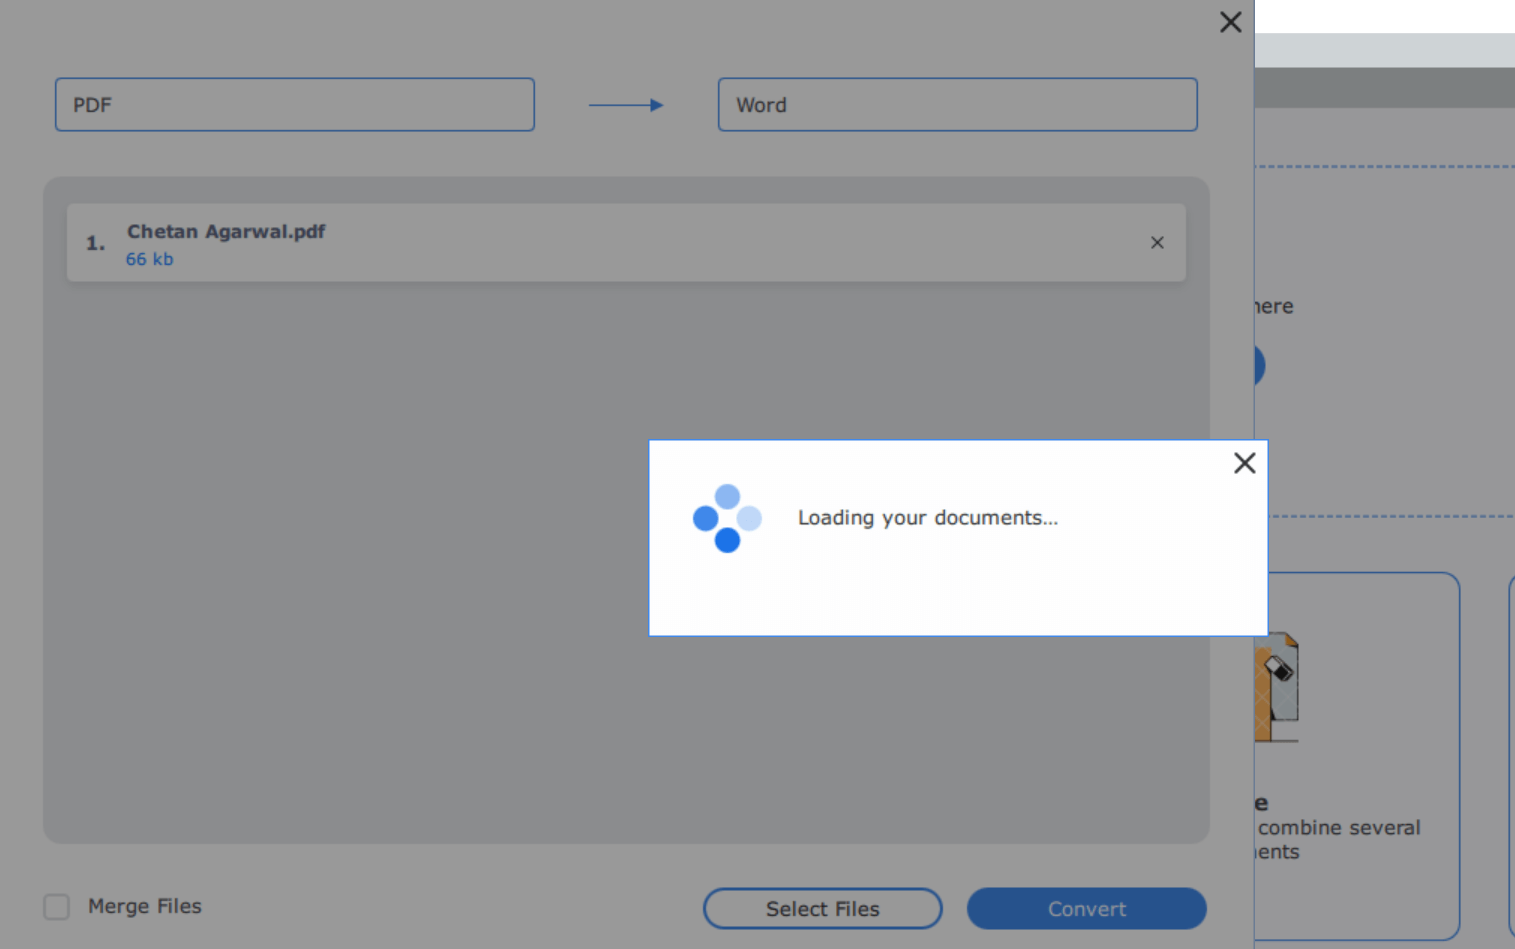The width and height of the screenshot is (1515, 949).
Task: Open the Word output format dropdown
Action: tap(957, 104)
